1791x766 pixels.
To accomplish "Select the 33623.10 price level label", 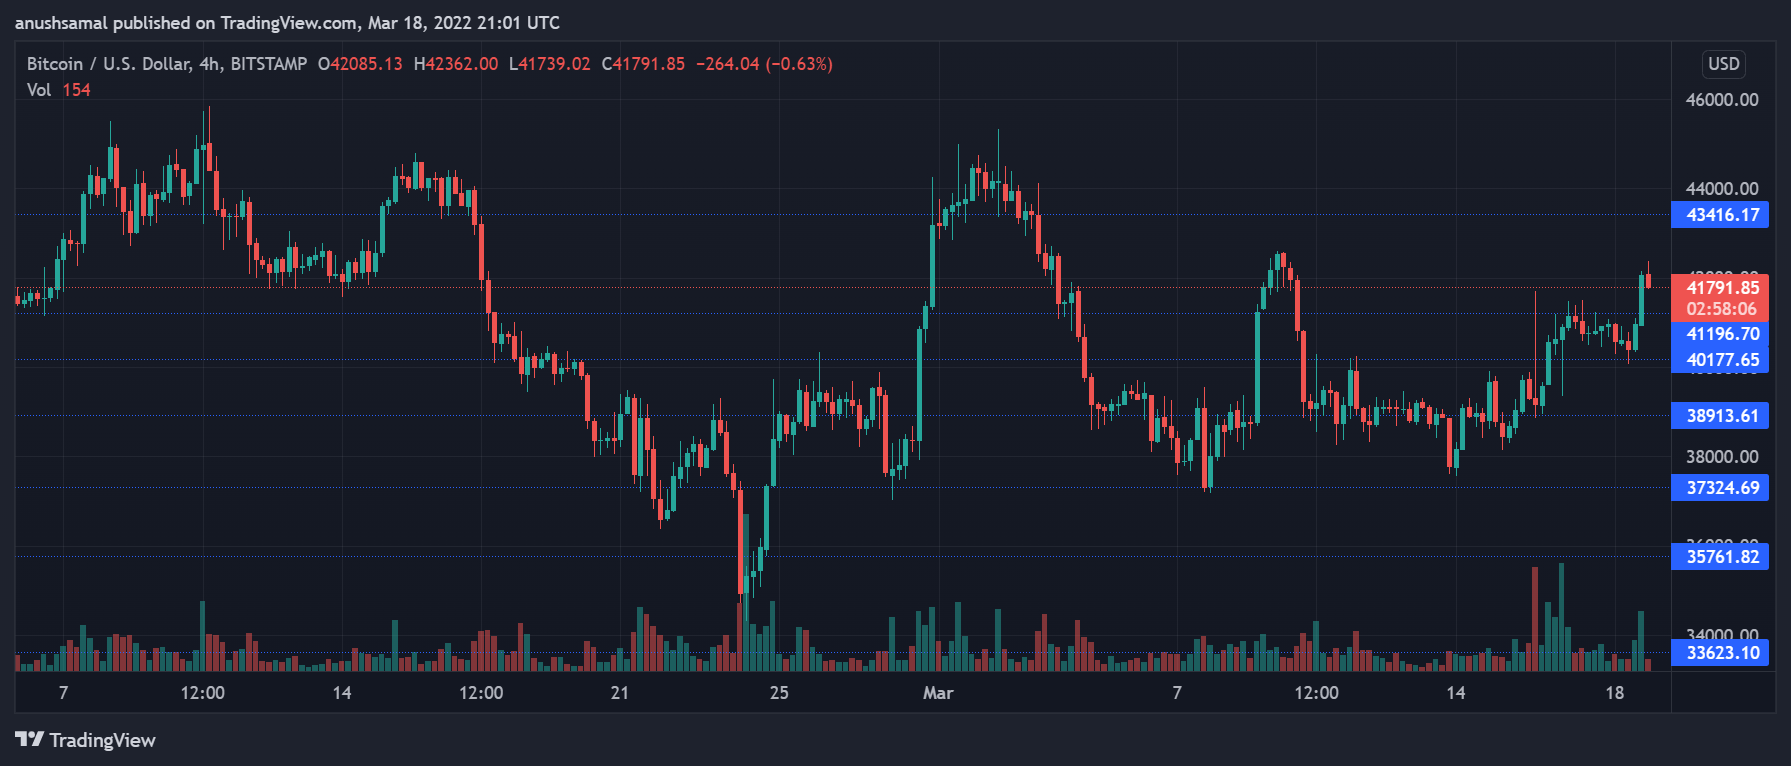I will pos(1721,653).
